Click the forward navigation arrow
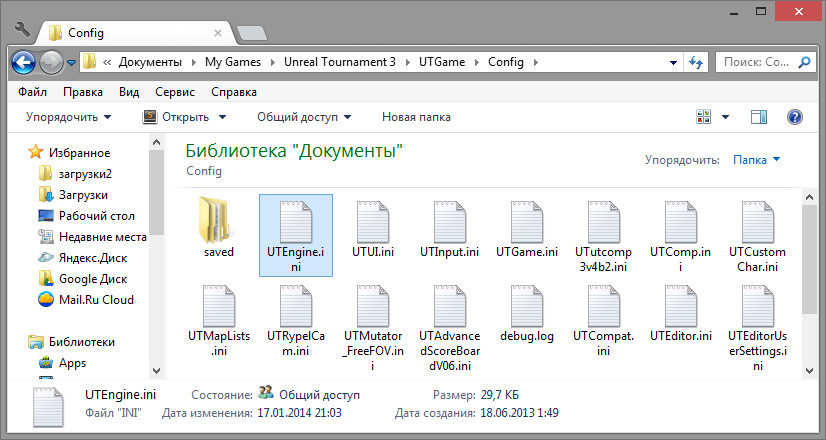 coord(51,63)
